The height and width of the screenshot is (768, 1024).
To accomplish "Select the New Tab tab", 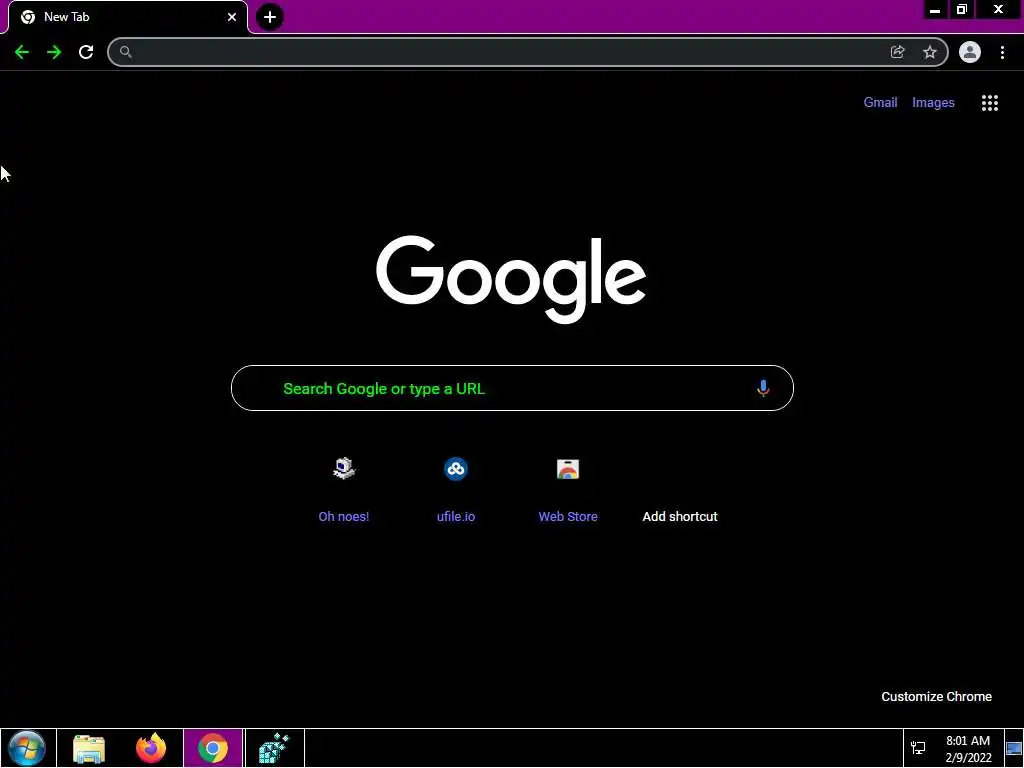I will pos(128,17).
